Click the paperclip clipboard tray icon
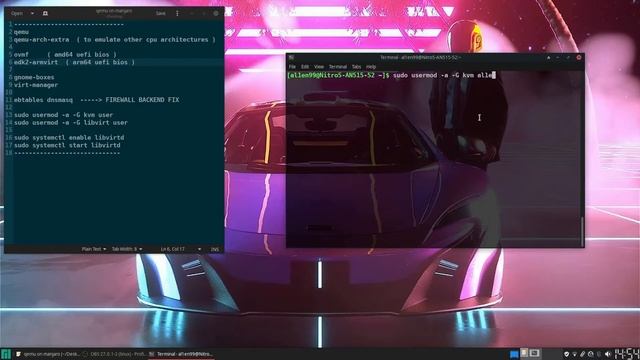The height and width of the screenshot is (360, 640). click(582, 354)
